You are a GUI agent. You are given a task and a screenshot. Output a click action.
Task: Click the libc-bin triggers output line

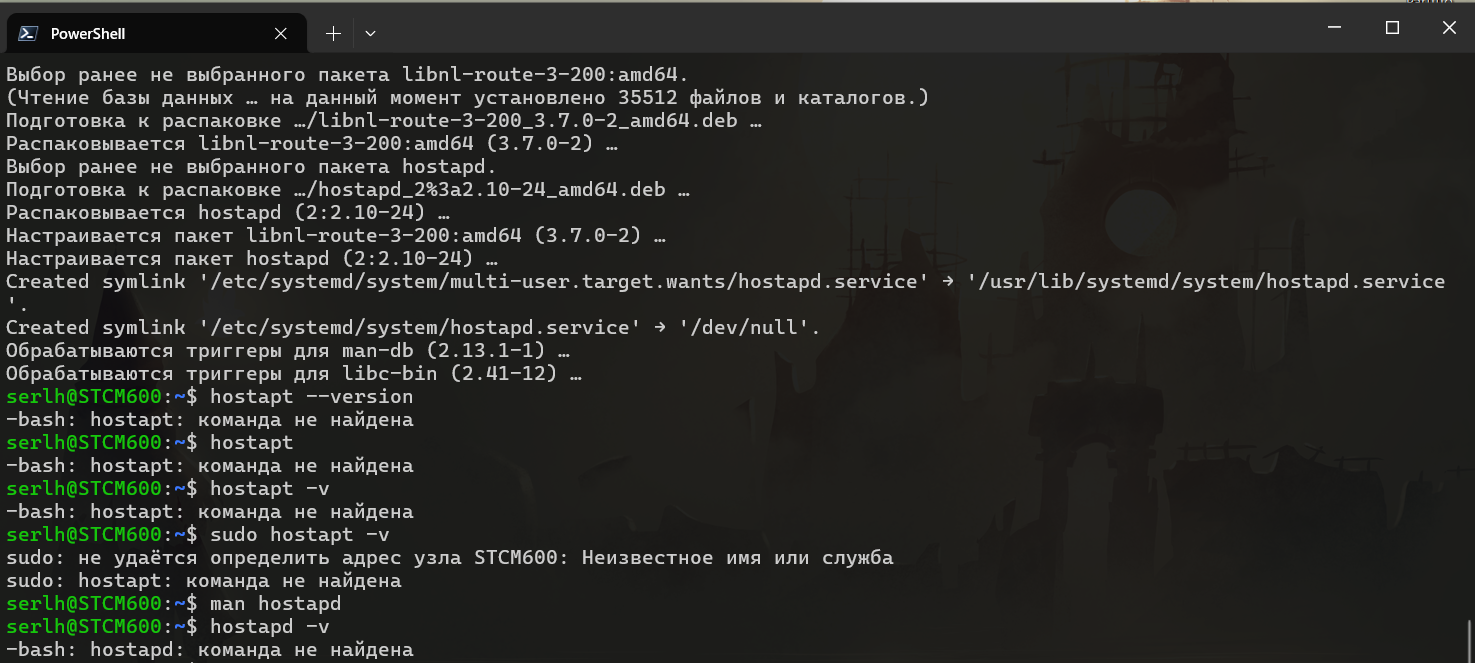click(x=294, y=374)
